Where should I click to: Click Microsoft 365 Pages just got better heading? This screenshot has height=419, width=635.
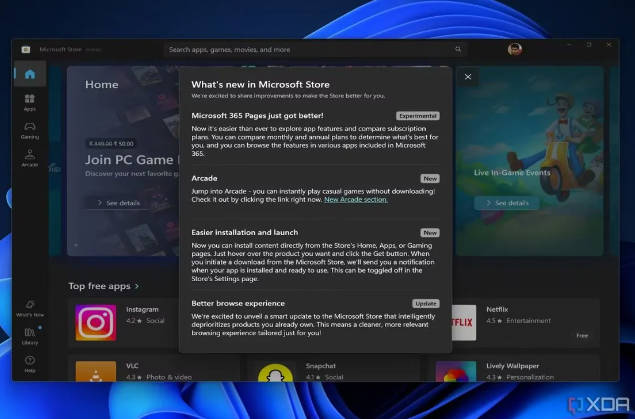click(x=257, y=115)
